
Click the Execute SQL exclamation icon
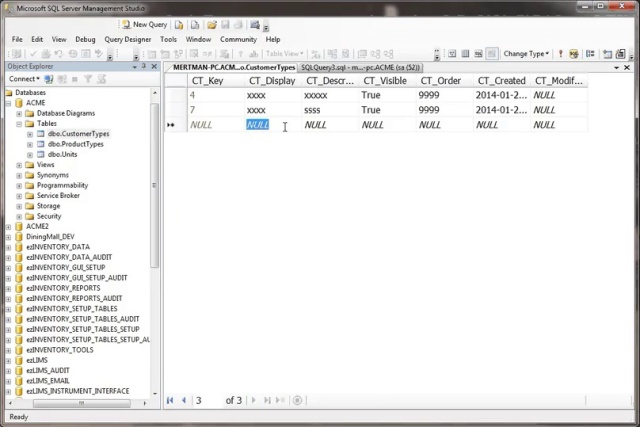pos(560,53)
